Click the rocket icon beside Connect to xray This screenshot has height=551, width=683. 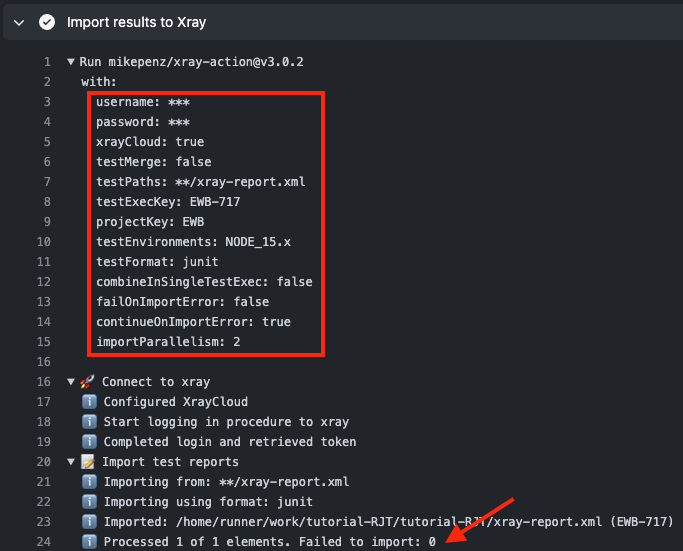click(88, 382)
